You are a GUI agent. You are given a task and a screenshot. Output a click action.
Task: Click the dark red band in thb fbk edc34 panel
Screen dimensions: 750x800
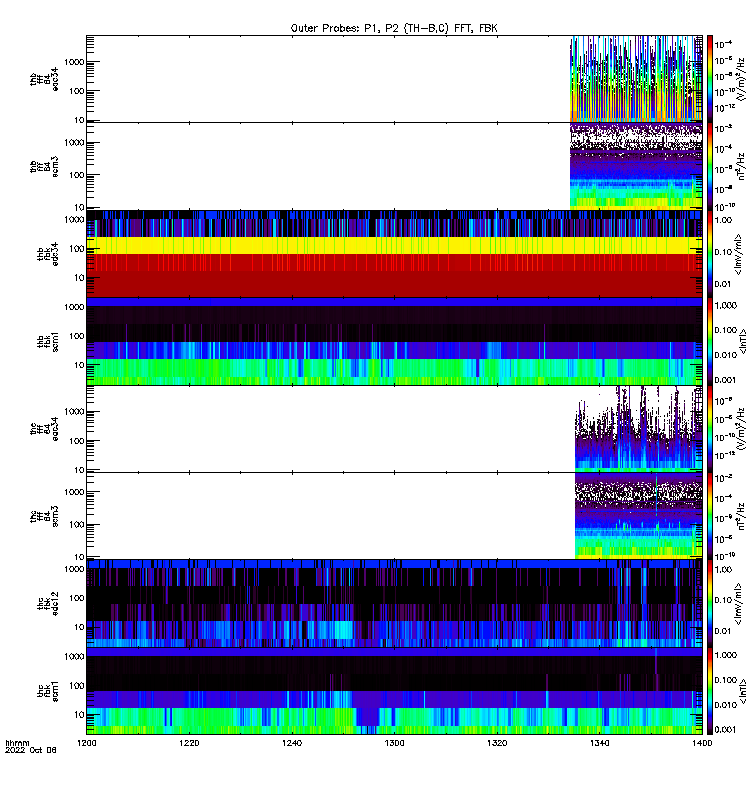(x=394, y=284)
